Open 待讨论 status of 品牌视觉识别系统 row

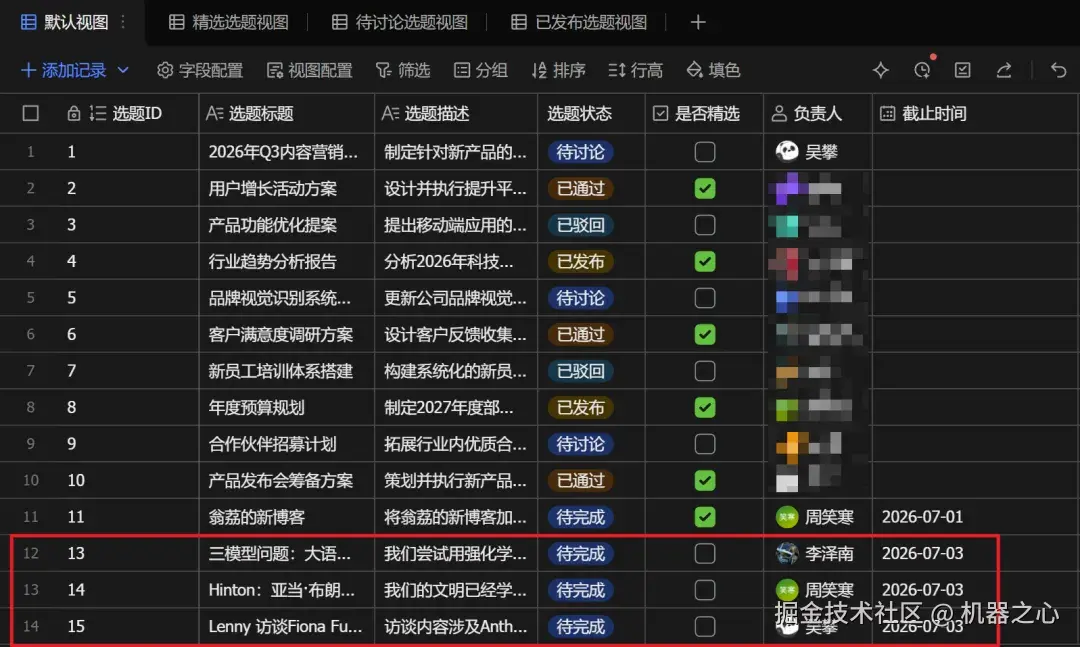pos(581,298)
